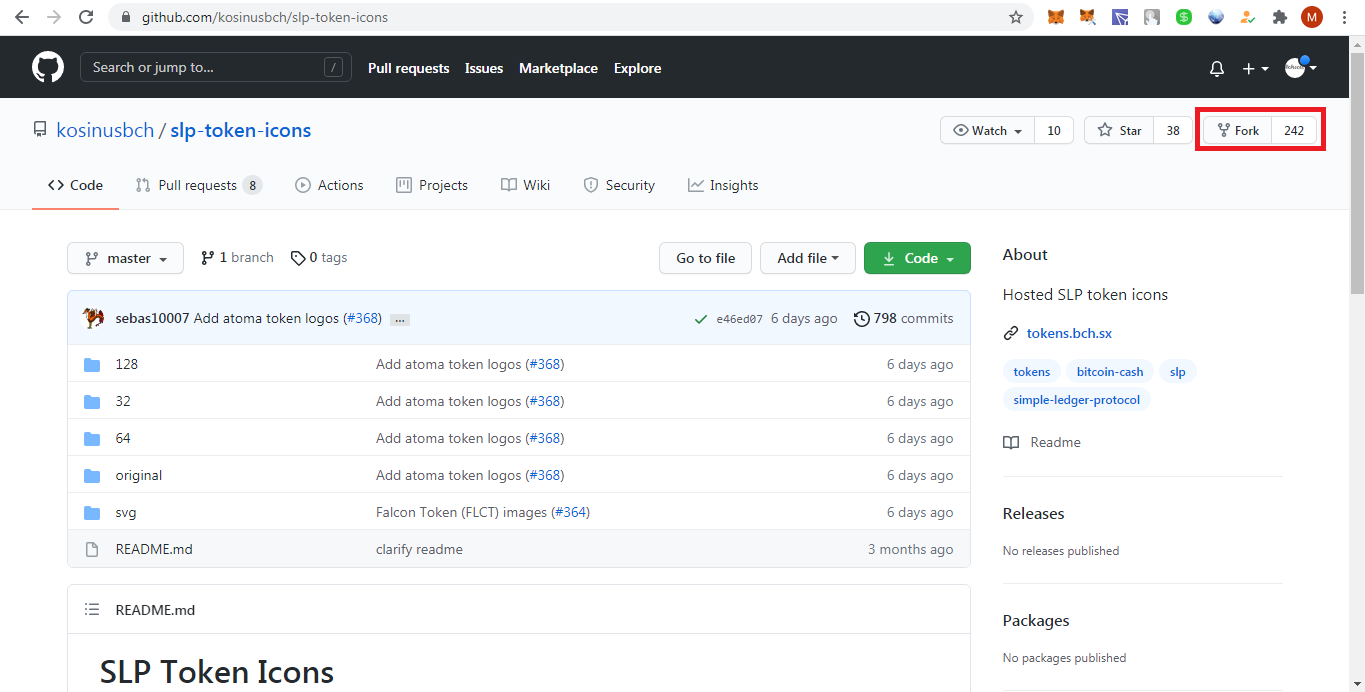Image resolution: width=1365 pixels, height=692 pixels.
Task: Focus the Search or jump to field
Action: (216, 67)
